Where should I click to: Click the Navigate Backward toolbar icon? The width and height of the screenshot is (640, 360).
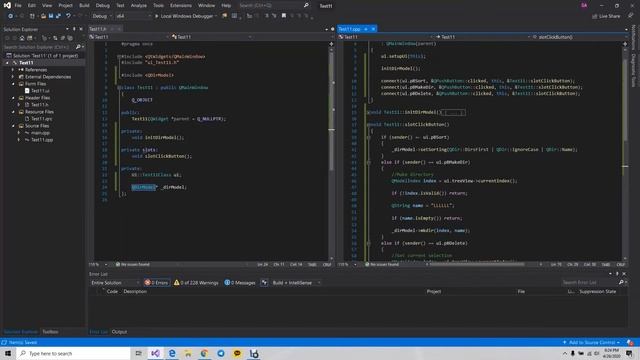(10, 16)
